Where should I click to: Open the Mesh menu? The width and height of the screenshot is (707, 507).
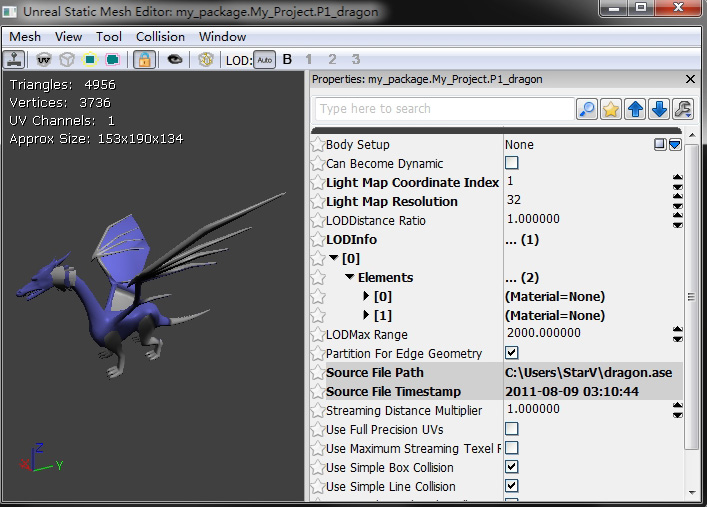coord(25,37)
